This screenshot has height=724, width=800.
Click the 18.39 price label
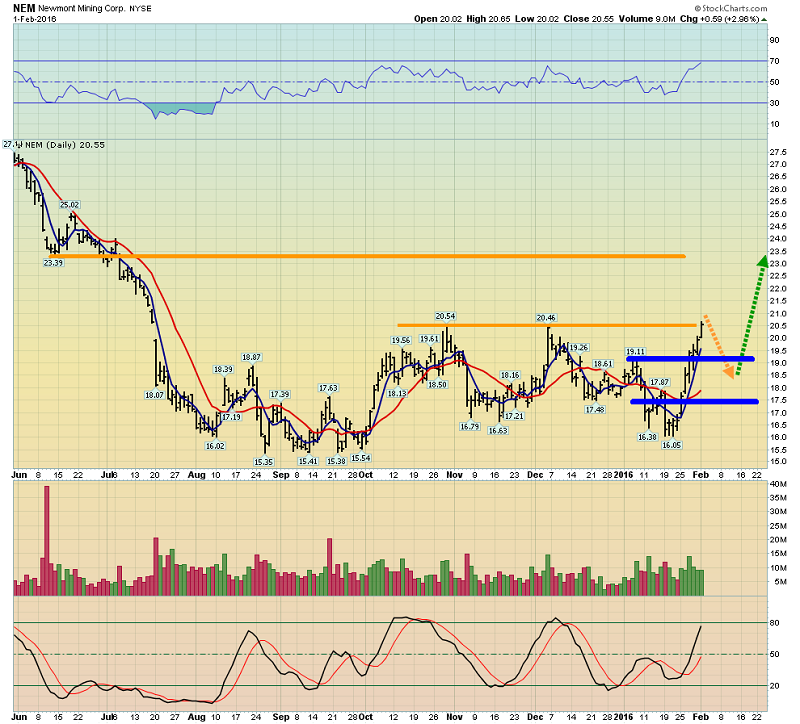(223, 369)
